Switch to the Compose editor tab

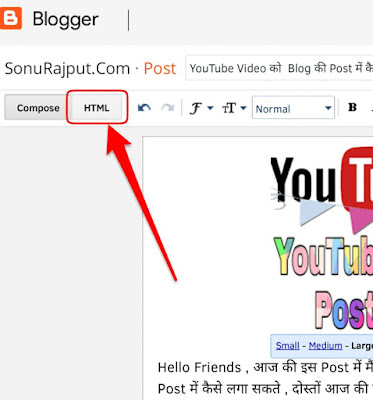click(38, 108)
